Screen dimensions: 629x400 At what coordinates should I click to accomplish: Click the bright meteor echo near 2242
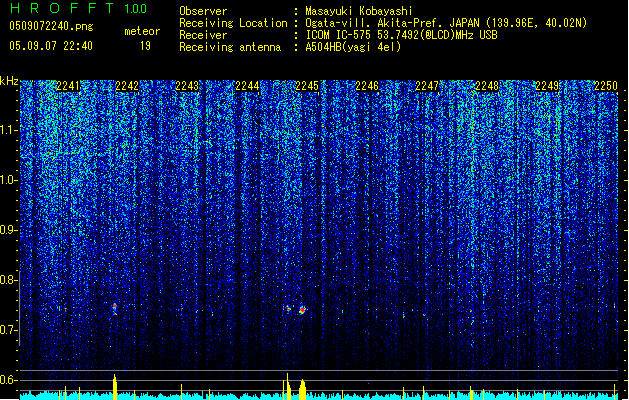pos(115,309)
